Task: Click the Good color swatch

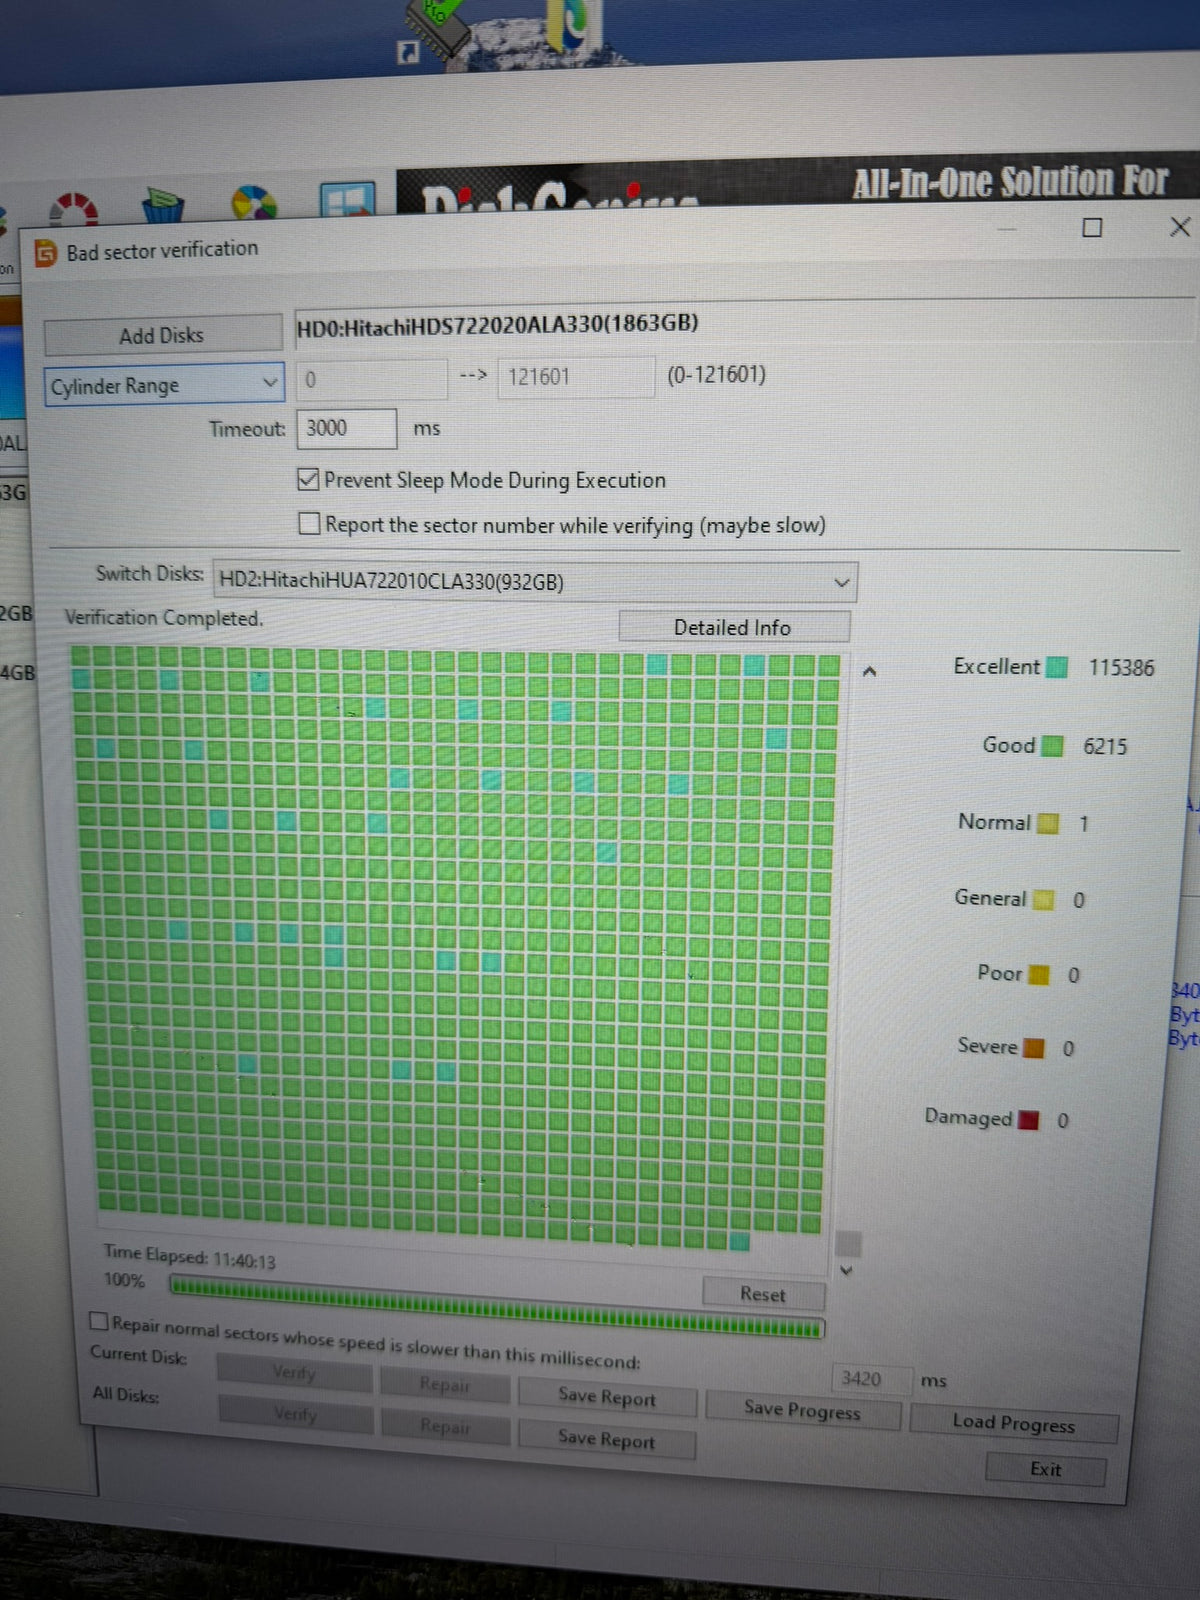Action: click(x=1052, y=746)
